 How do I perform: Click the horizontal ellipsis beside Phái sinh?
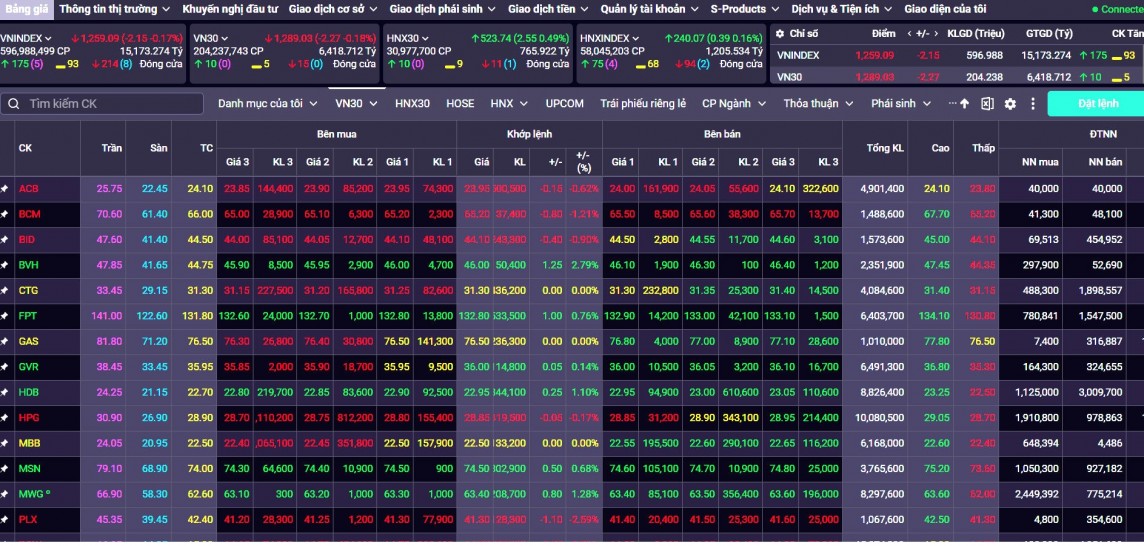[x=952, y=103]
